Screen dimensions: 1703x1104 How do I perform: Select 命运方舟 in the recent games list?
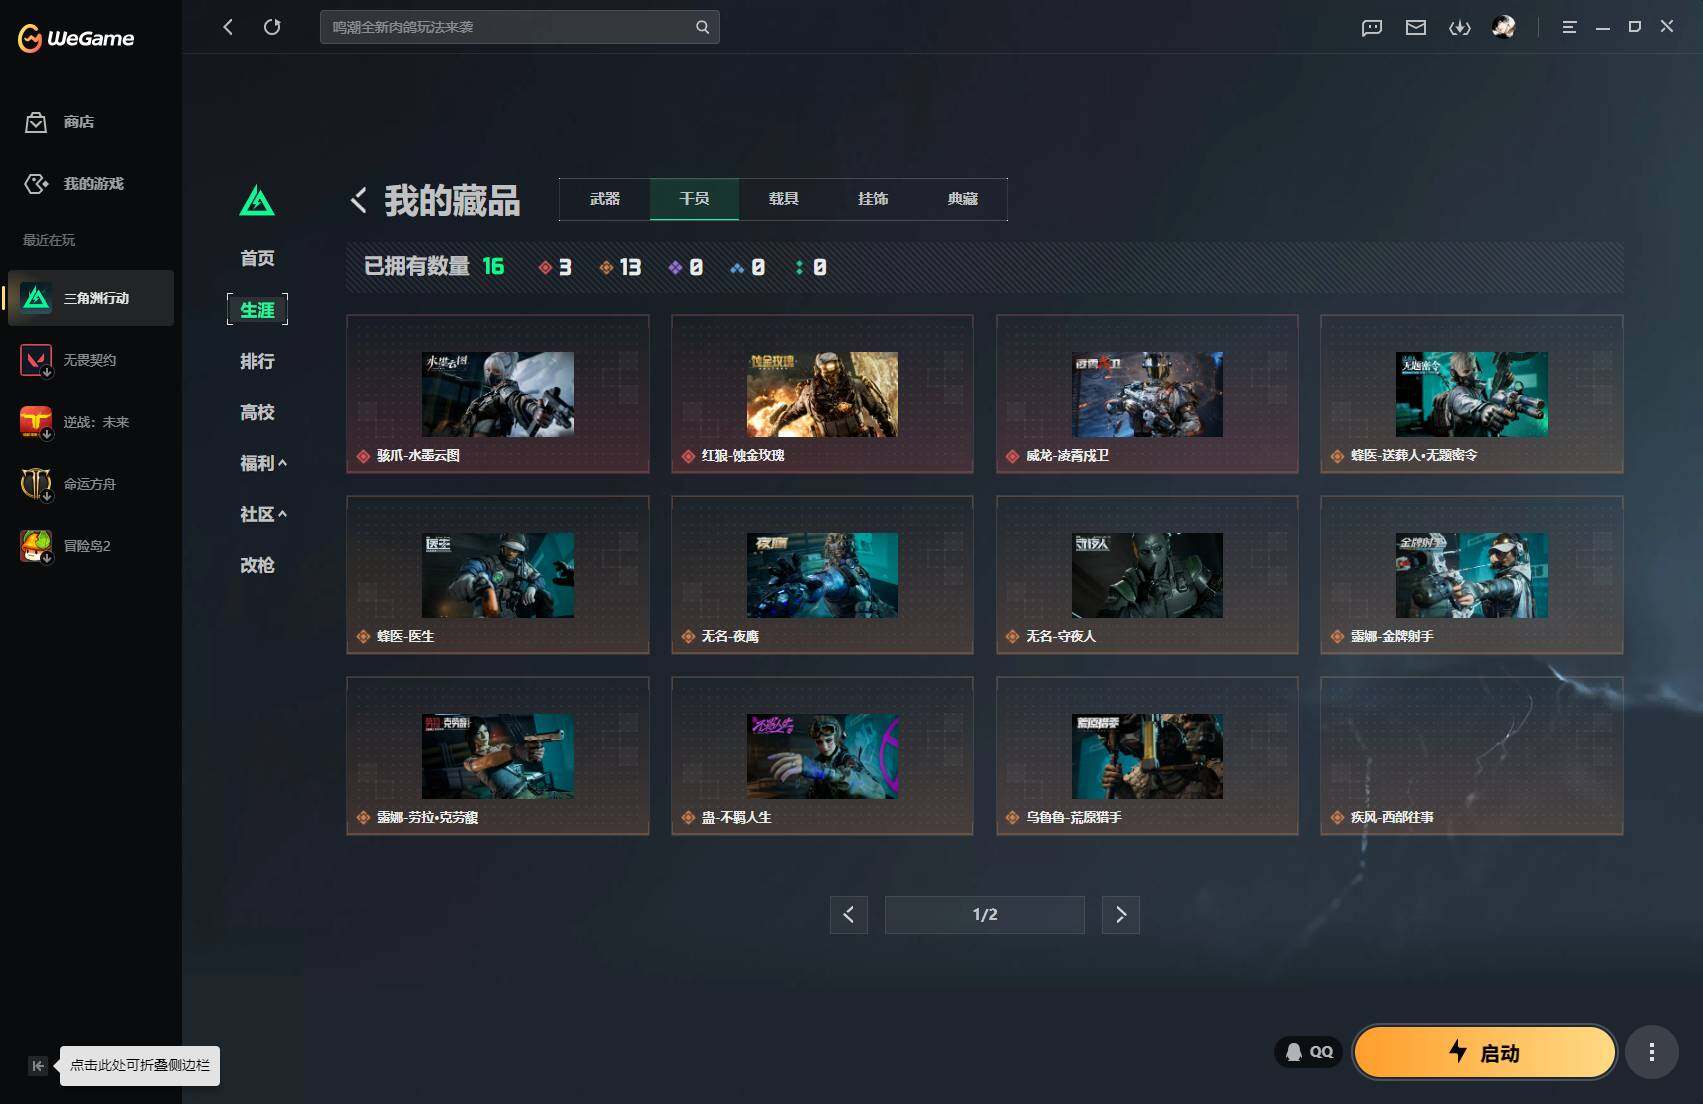(91, 484)
